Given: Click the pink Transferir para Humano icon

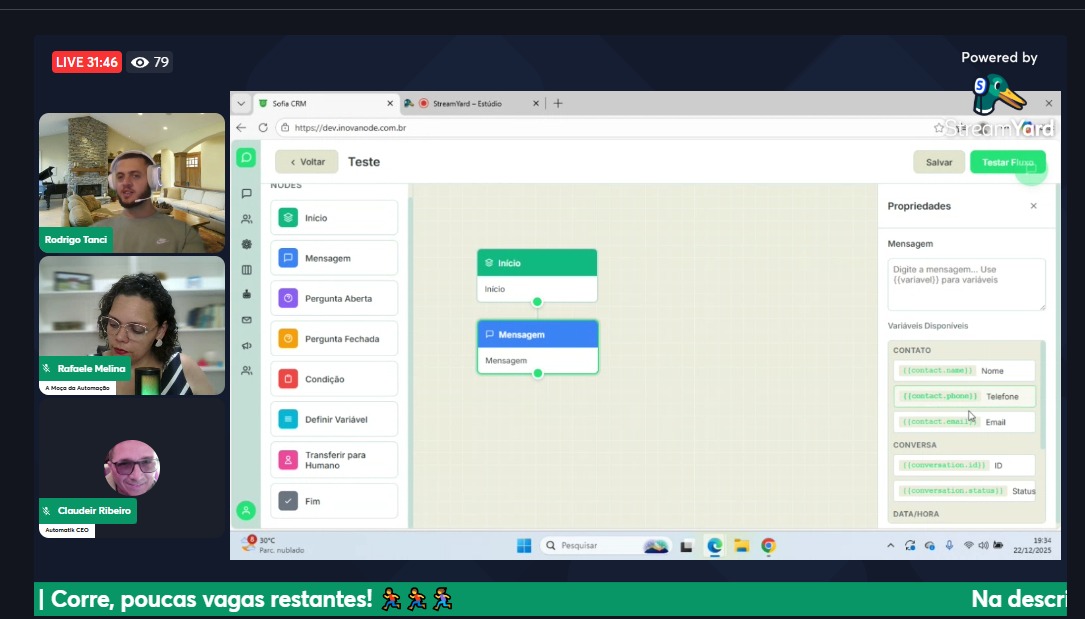Looking at the screenshot, I should point(288,460).
